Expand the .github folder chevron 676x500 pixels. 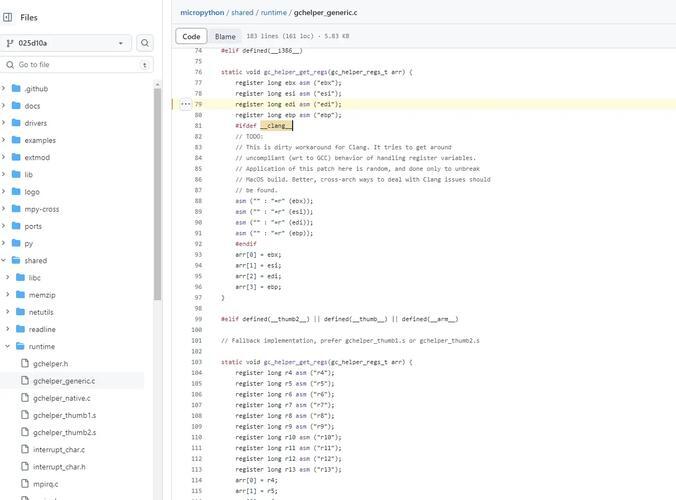pyautogui.click(x=3, y=88)
